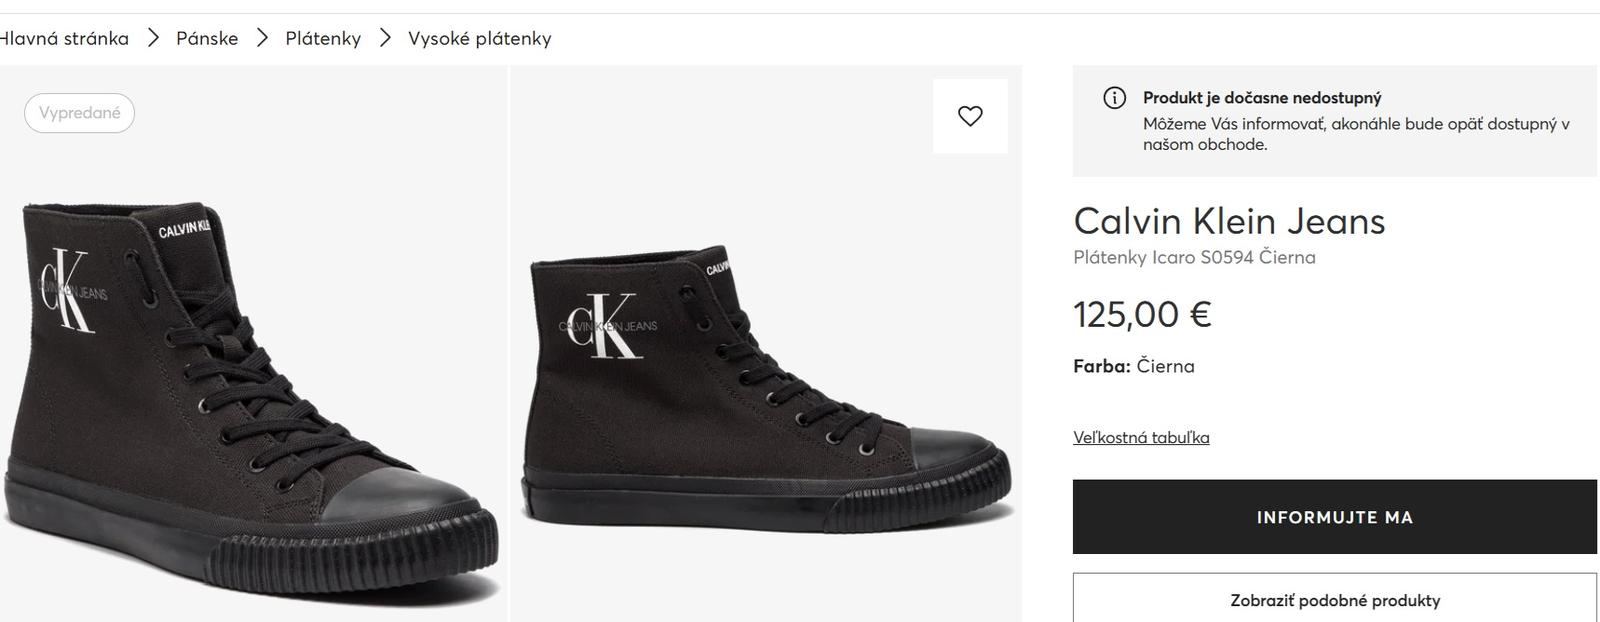
Task: Click the Vypredané sold-out badge
Action: [79, 113]
